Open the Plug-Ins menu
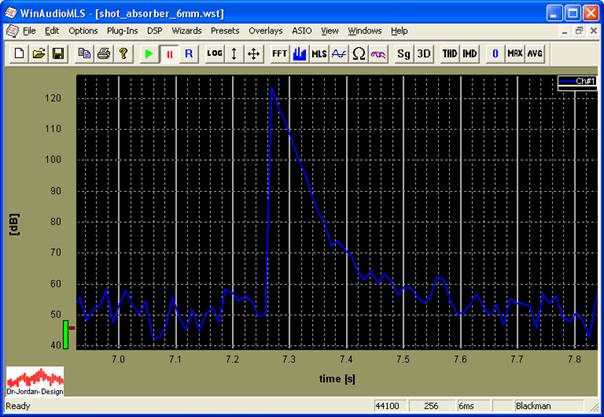This screenshot has width=604, height=417. click(122, 31)
